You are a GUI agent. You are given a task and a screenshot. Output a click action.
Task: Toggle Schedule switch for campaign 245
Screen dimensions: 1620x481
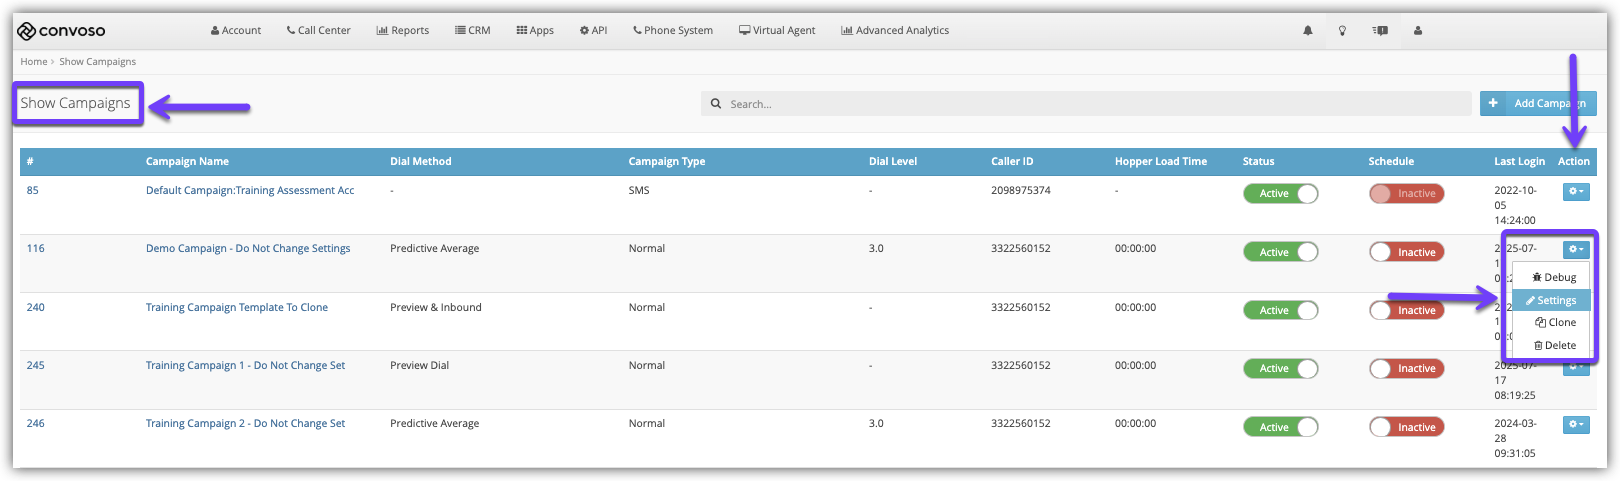1406,369
